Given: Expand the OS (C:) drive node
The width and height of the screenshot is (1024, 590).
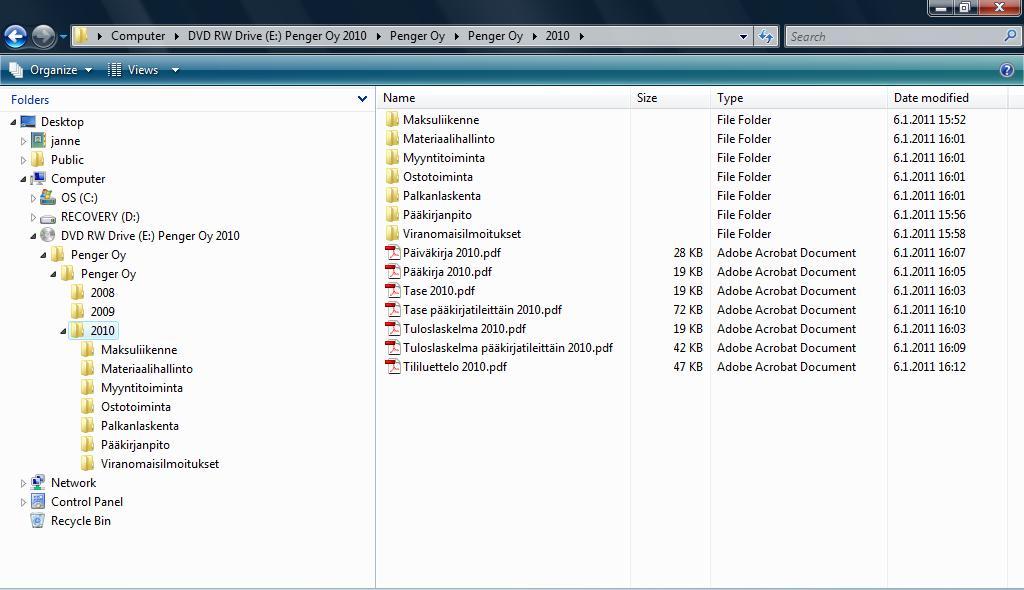Looking at the screenshot, I should 33,198.
